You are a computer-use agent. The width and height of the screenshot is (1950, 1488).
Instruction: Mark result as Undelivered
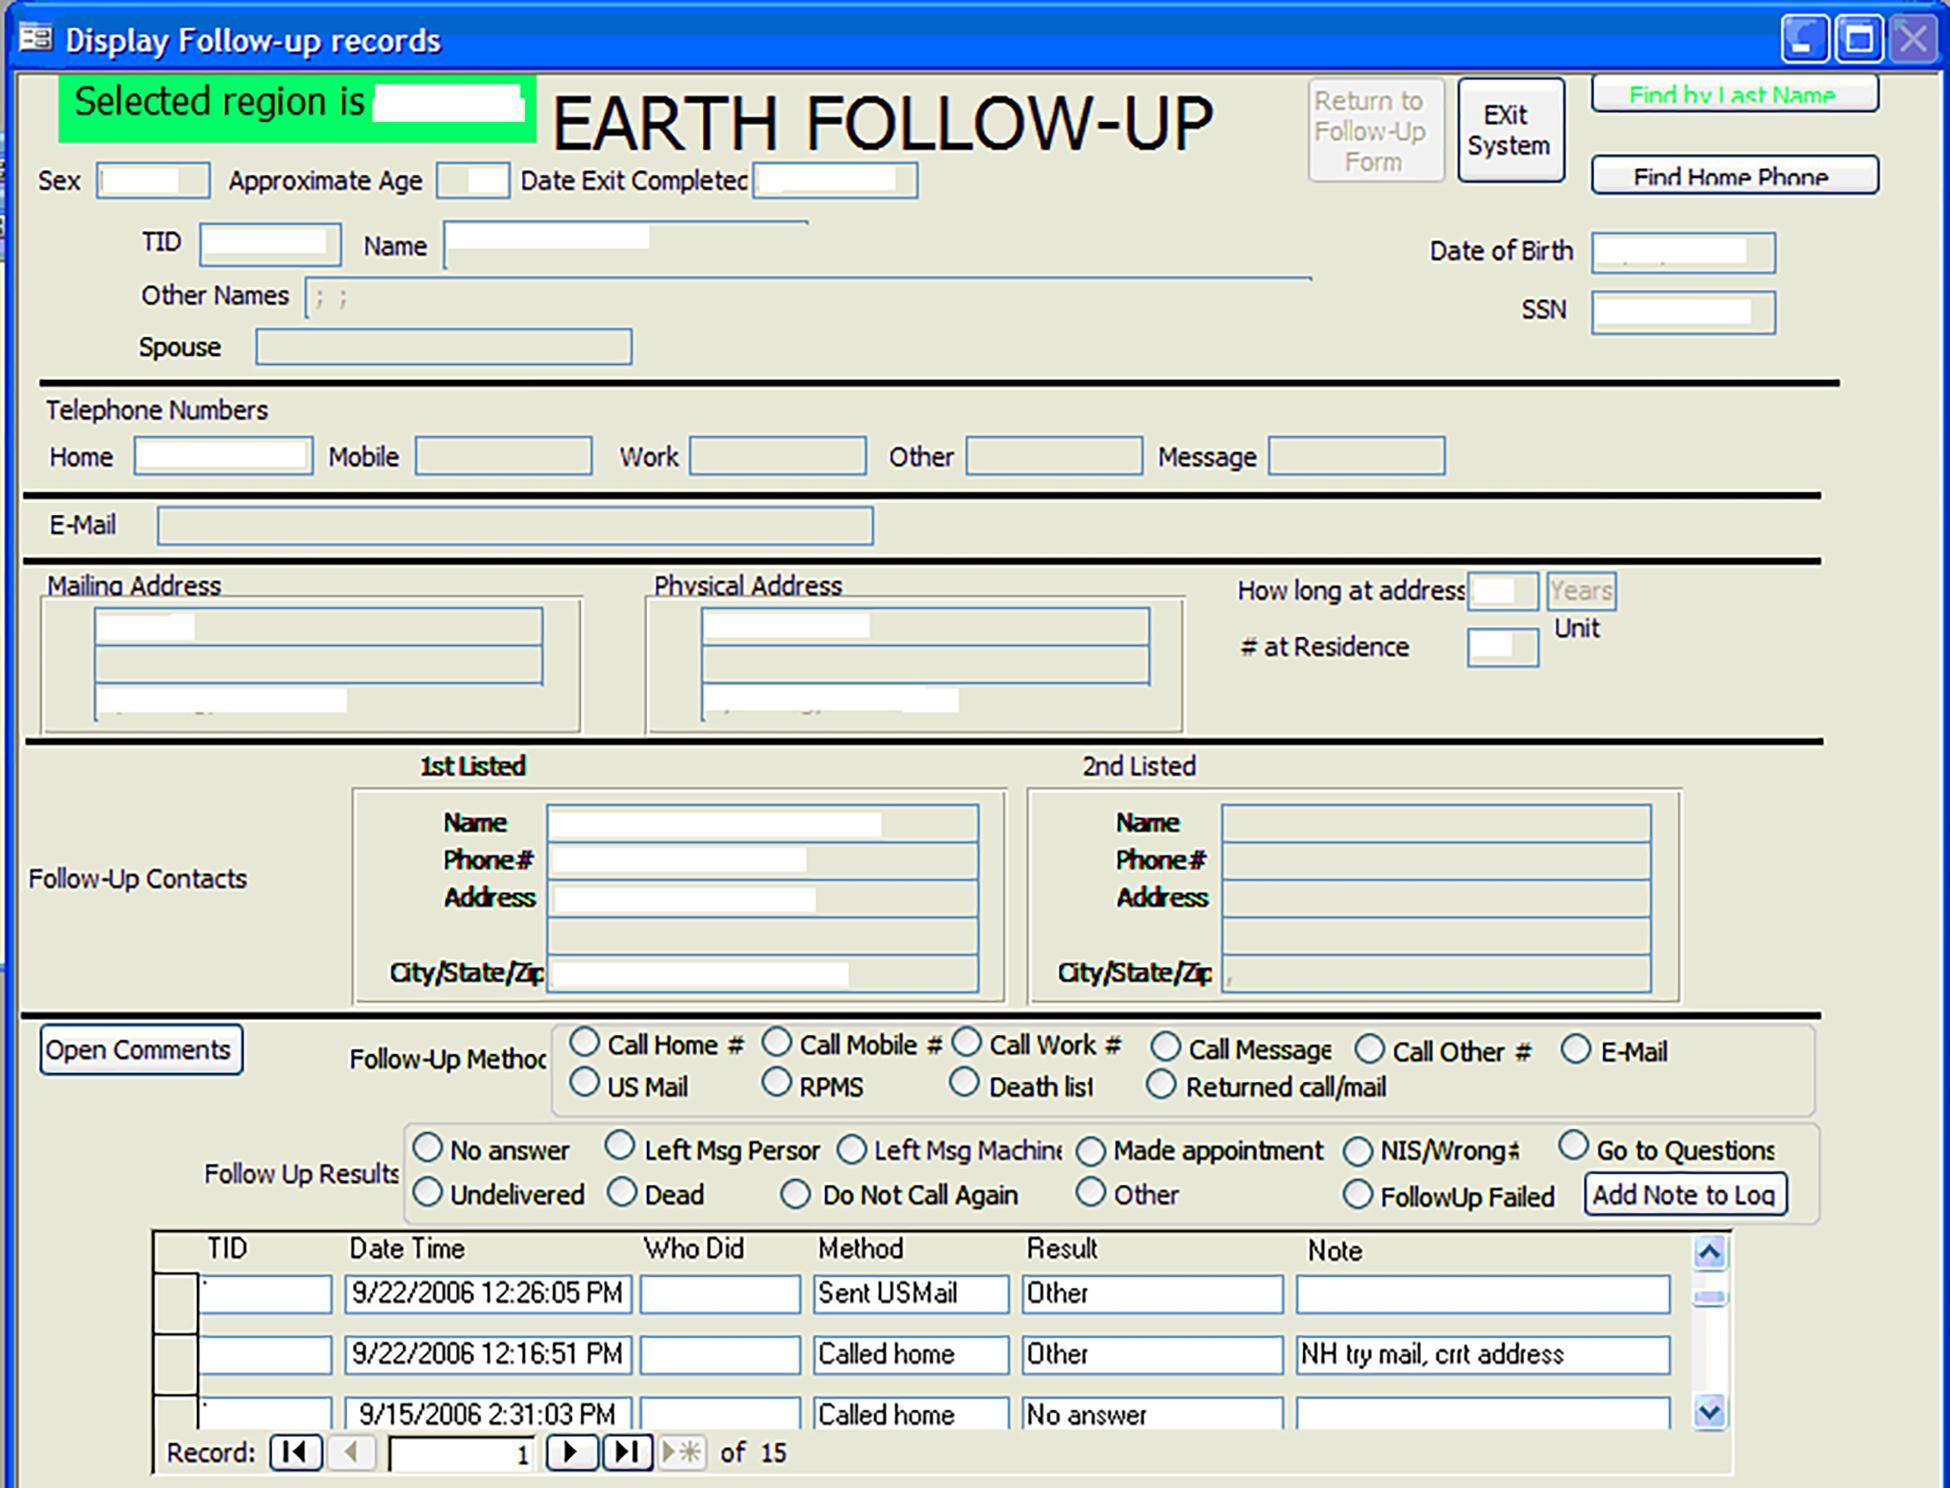click(428, 1192)
